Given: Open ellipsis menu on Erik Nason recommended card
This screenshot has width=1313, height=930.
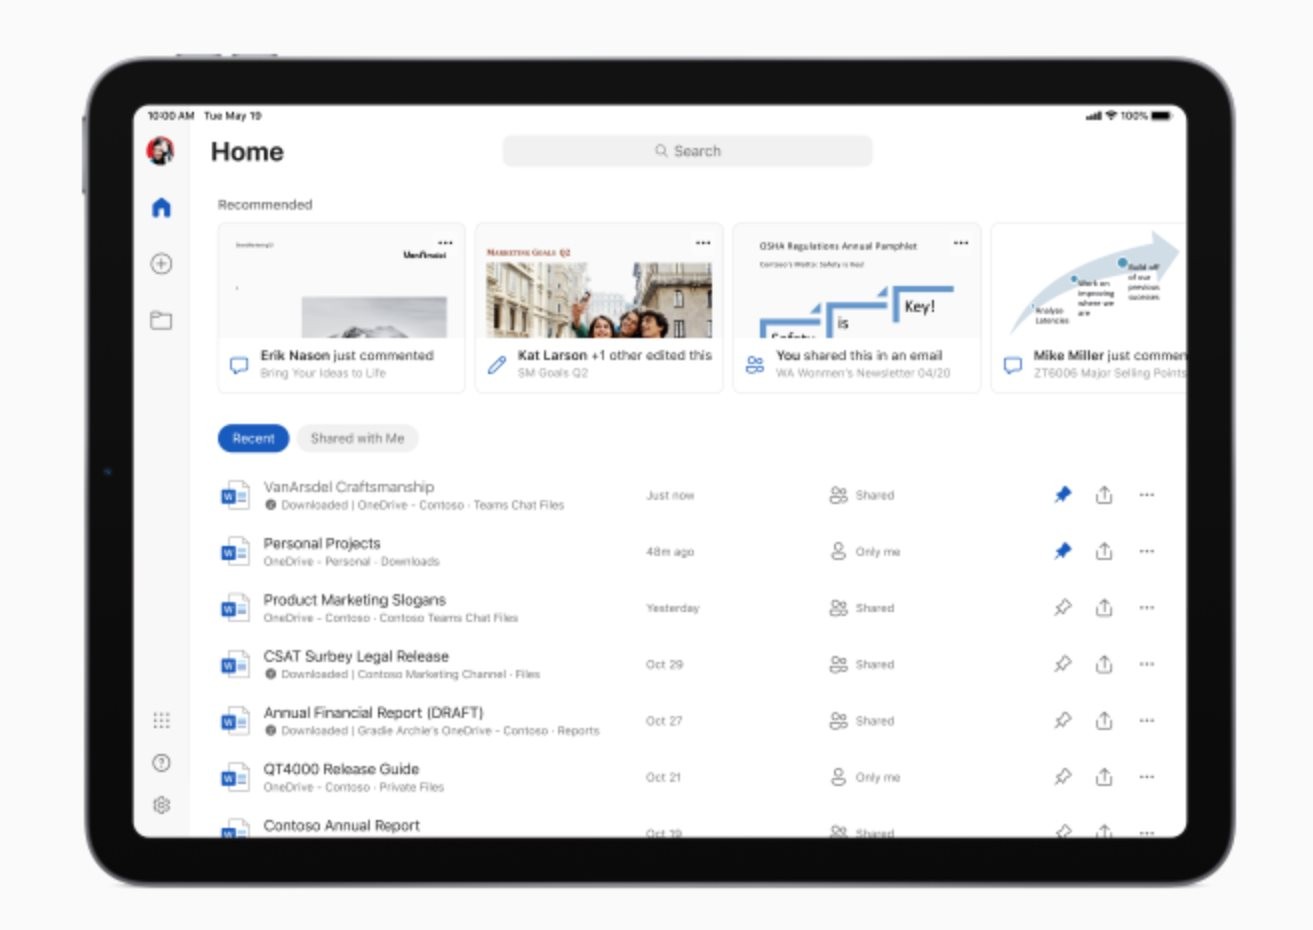Looking at the screenshot, I should (445, 242).
